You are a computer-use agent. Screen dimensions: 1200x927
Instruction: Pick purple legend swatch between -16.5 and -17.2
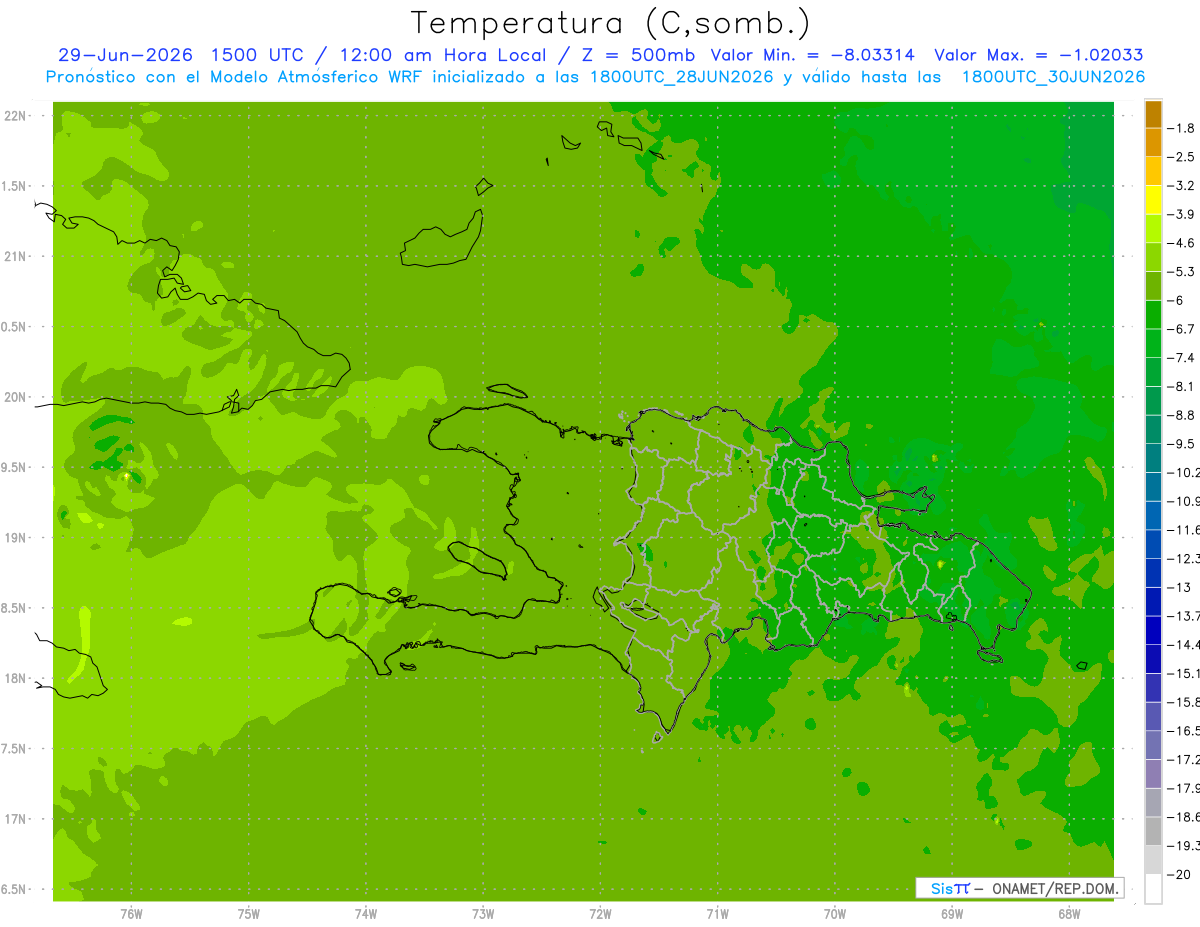point(1153,745)
